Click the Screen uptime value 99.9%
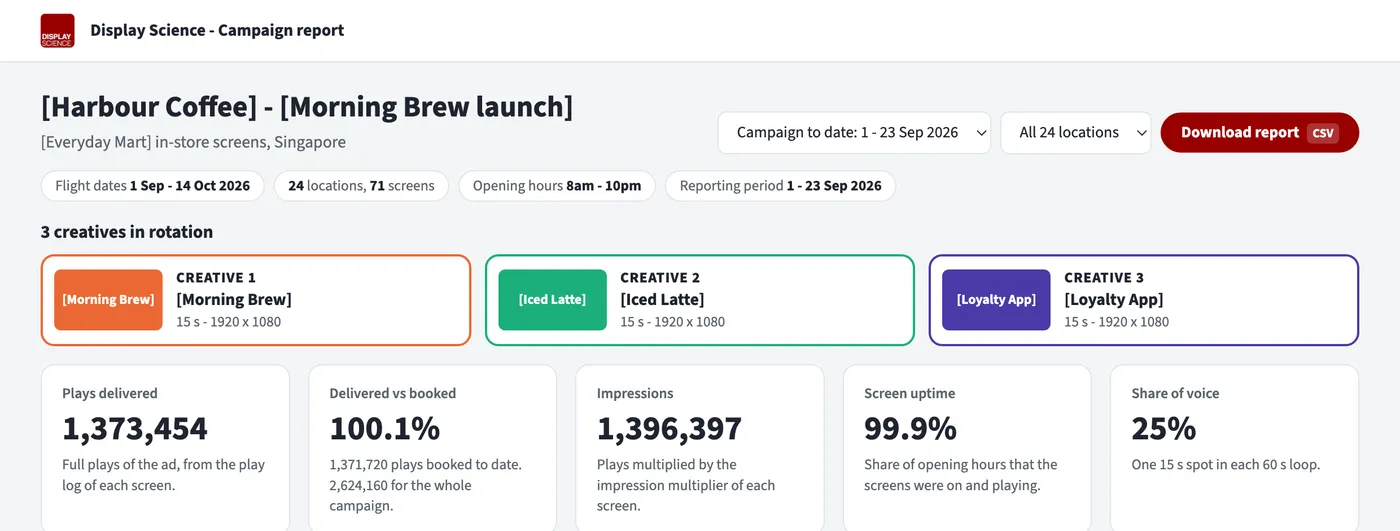 pyautogui.click(x=910, y=428)
